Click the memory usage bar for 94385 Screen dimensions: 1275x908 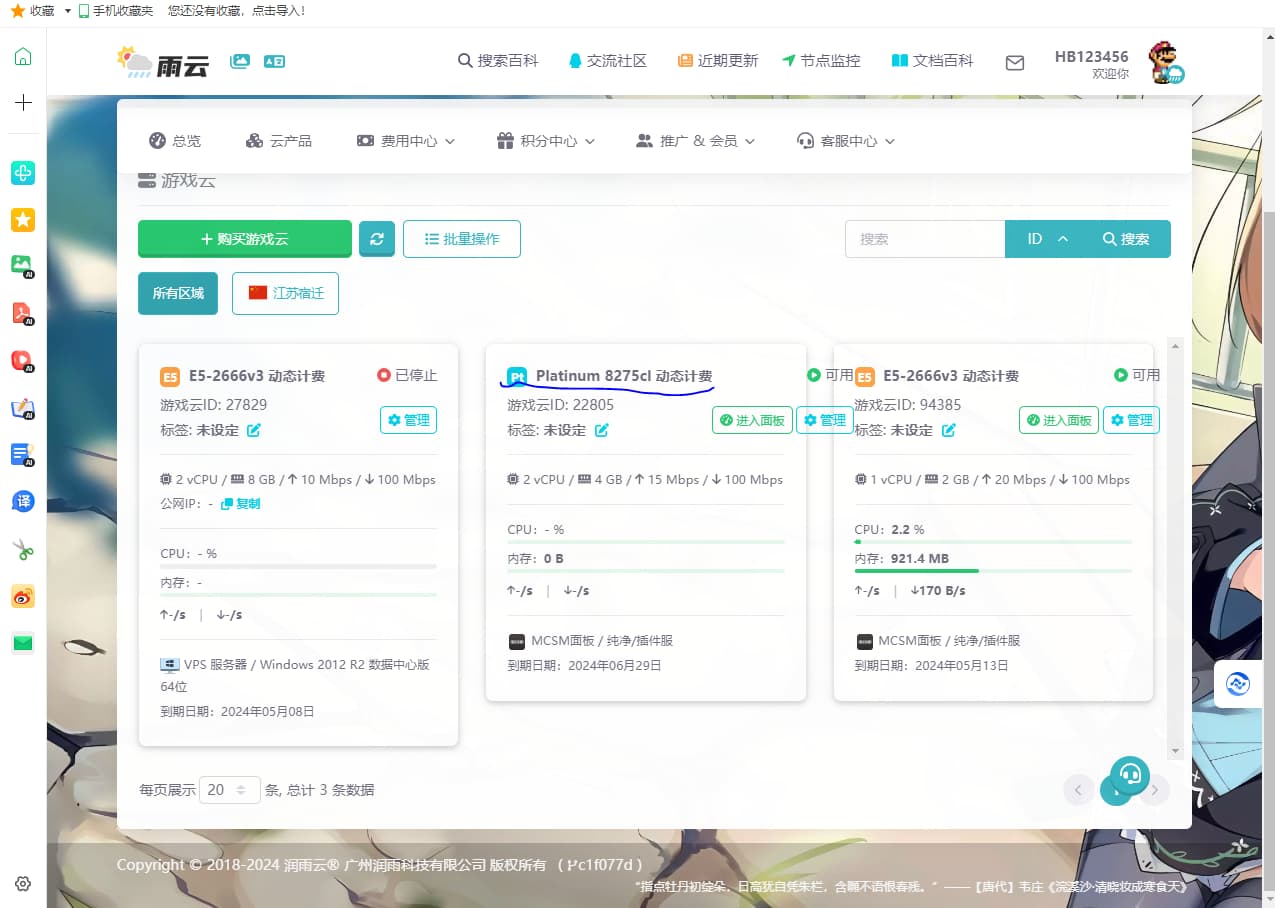click(x=993, y=571)
